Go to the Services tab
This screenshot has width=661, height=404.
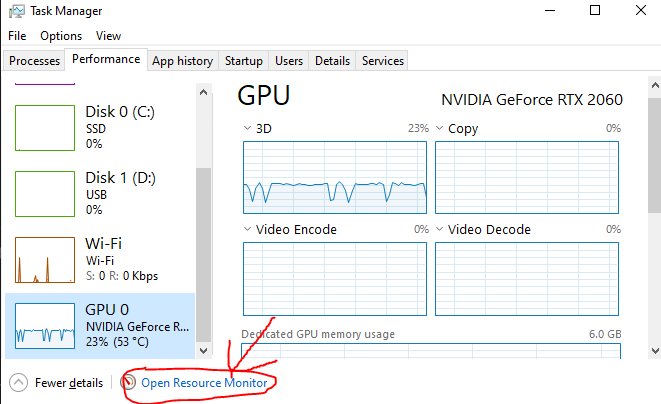click(382, 61)
